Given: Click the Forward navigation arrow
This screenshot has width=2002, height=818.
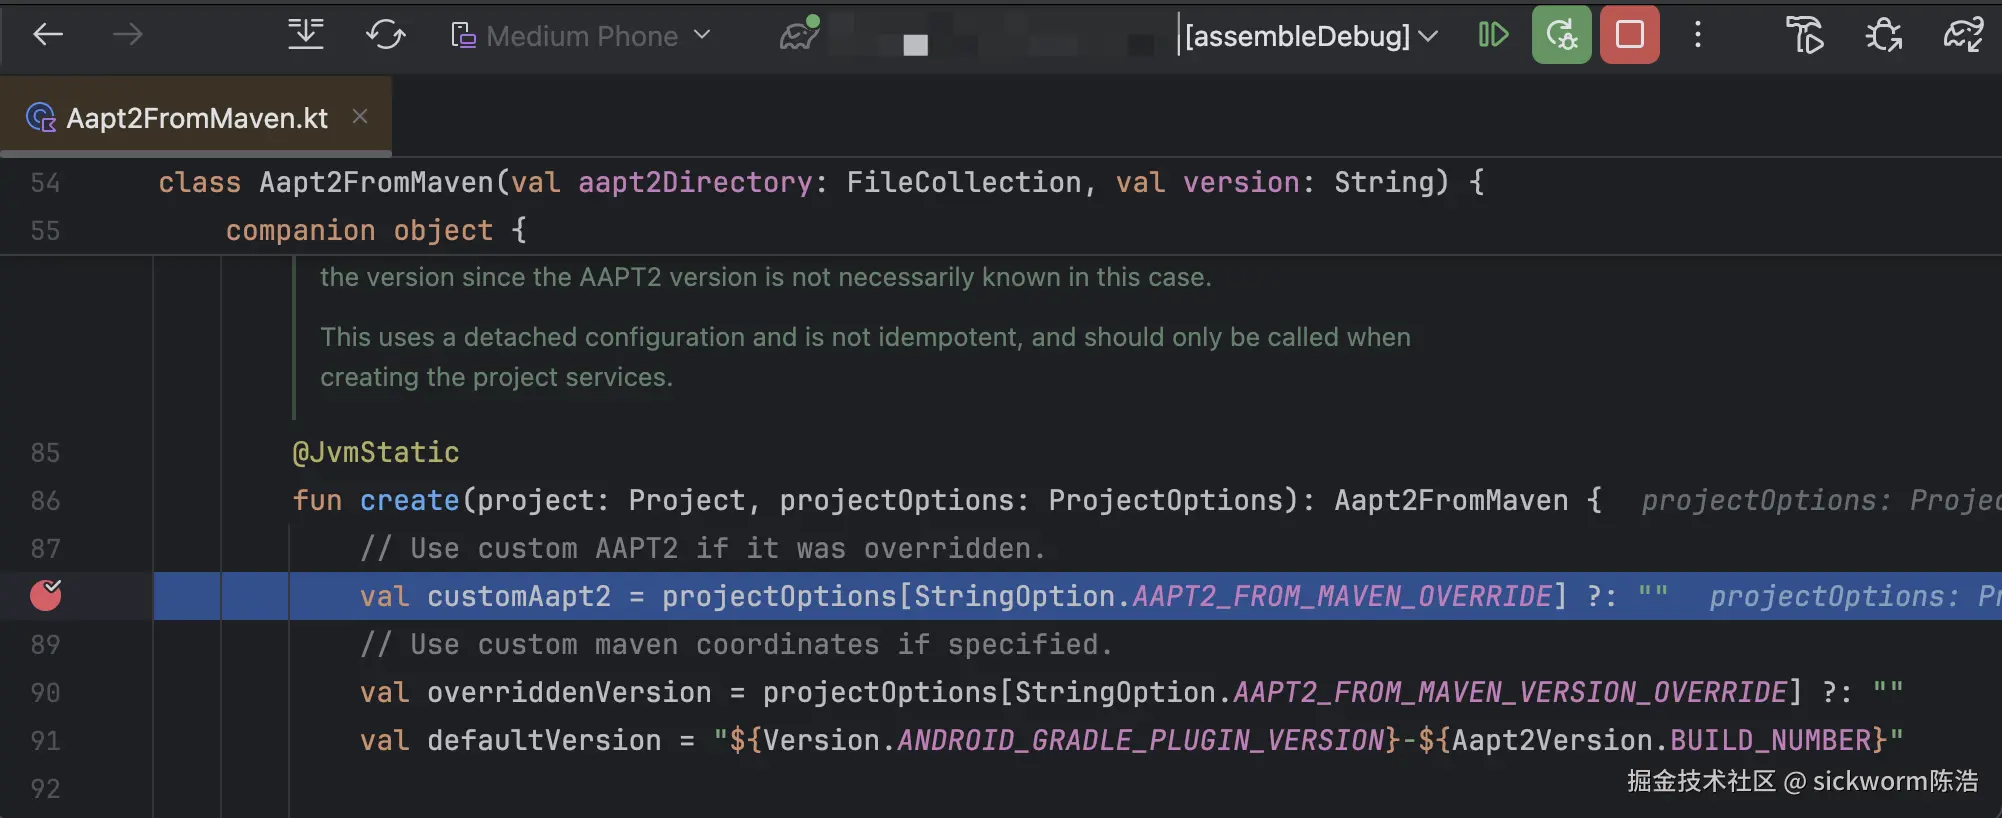Looking at the screenshot, I should 127,36.
